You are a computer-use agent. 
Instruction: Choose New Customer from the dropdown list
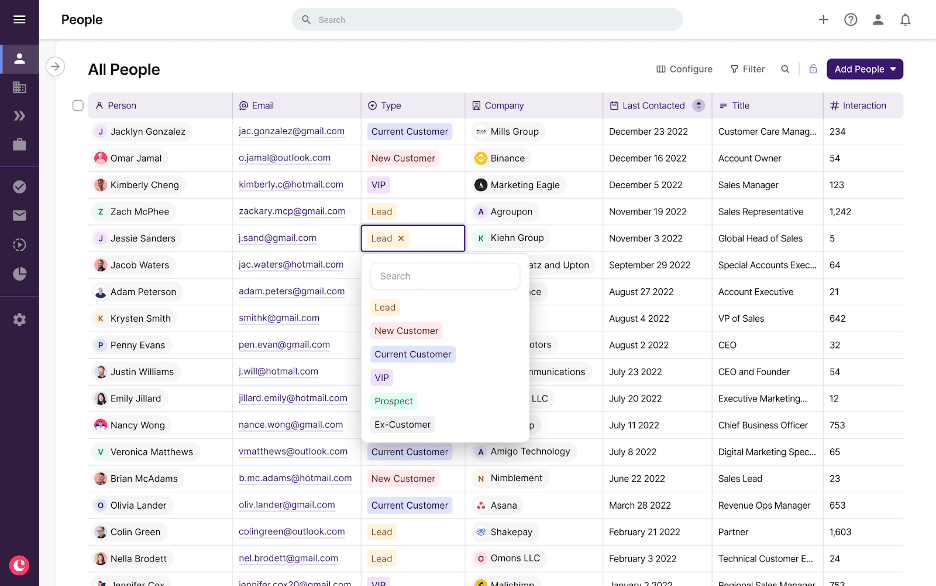tap(407, 331)
